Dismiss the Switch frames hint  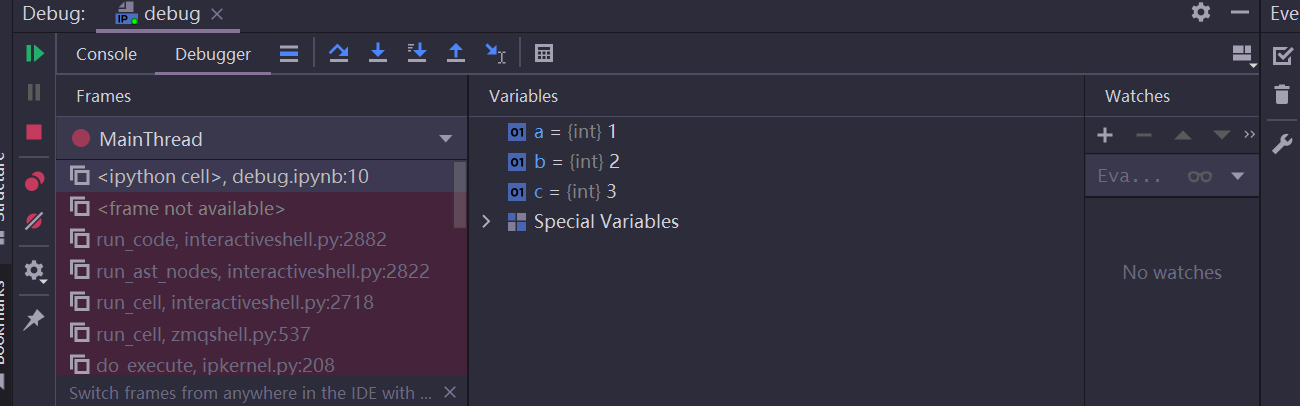(449, 392)
